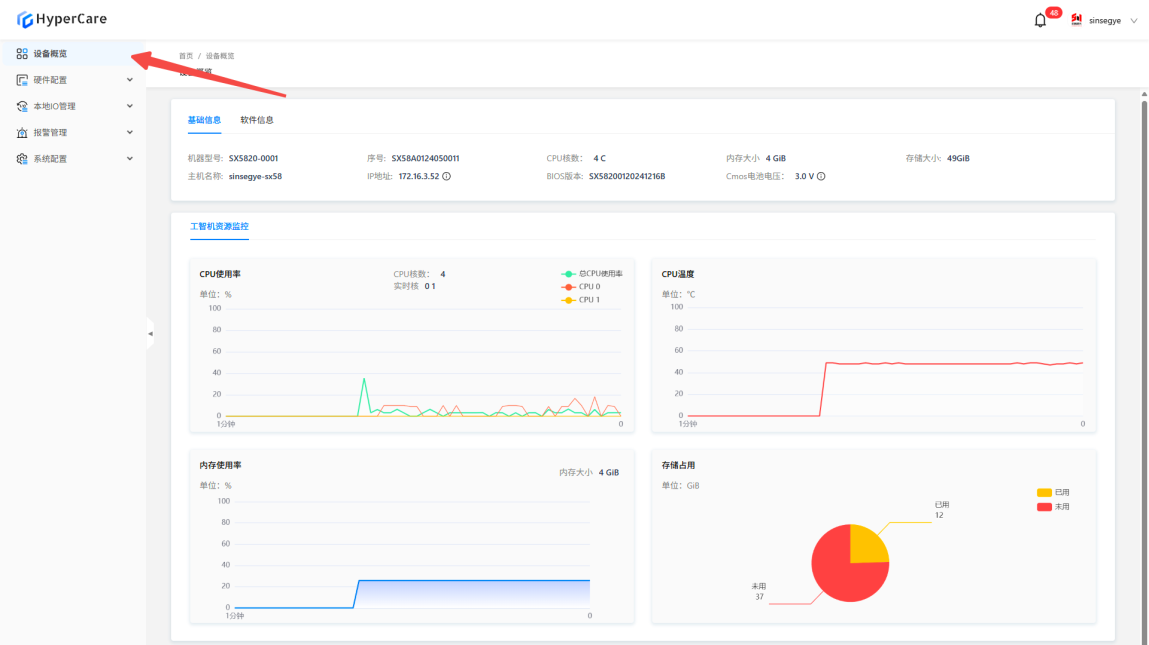Viewport: 1149px width, 645px height.
Task: Collapse the sidebar with the handle arrow
Action: tap(150, 334)
